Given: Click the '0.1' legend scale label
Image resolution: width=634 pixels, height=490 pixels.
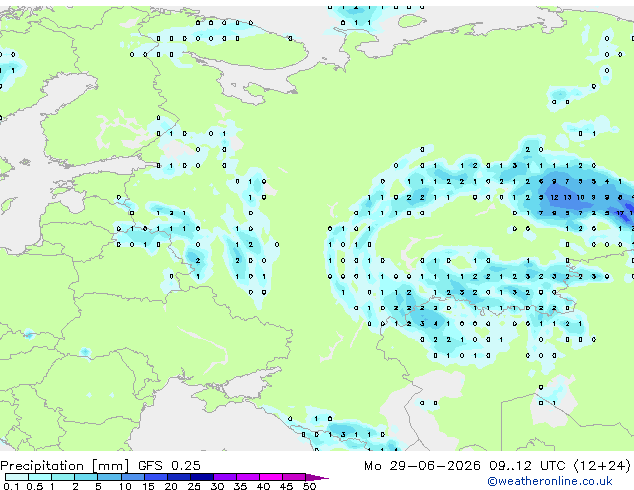Looking at the screenshot, I should tap(11, 486).
